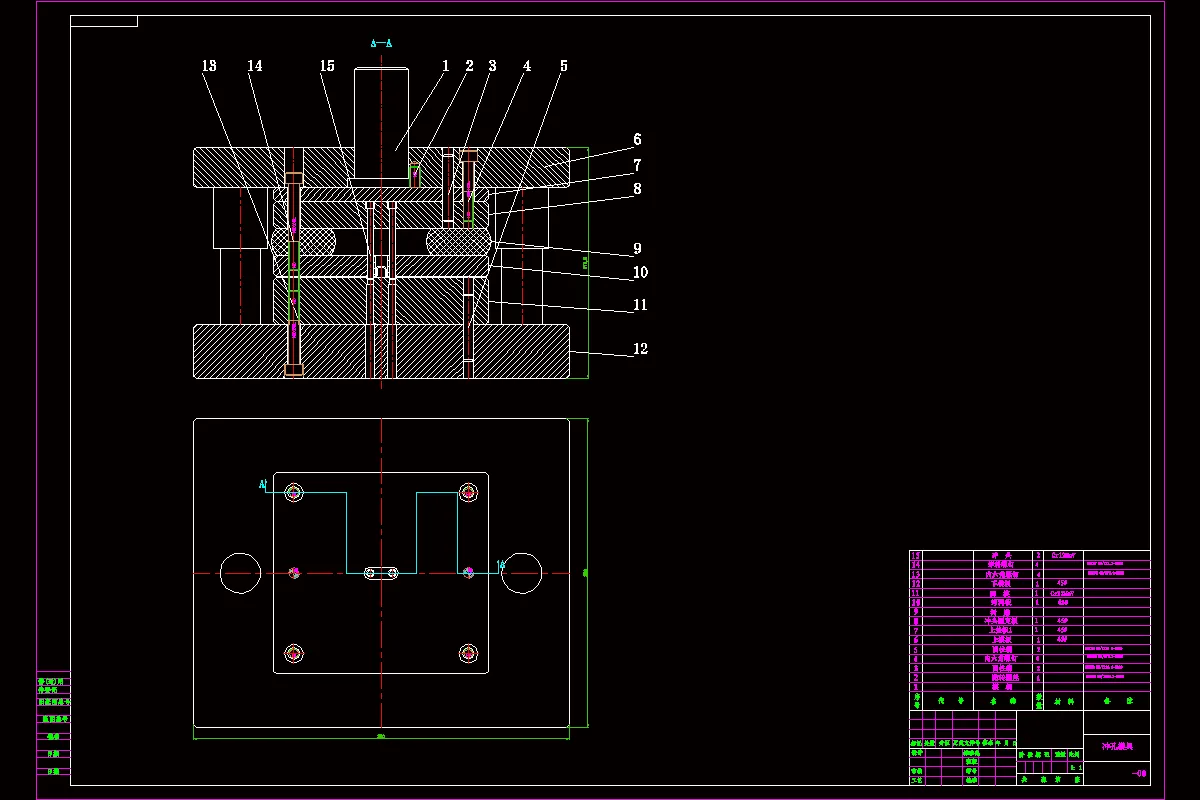
Task: Click callout number 15 above the section
Action: coord(327,66)
